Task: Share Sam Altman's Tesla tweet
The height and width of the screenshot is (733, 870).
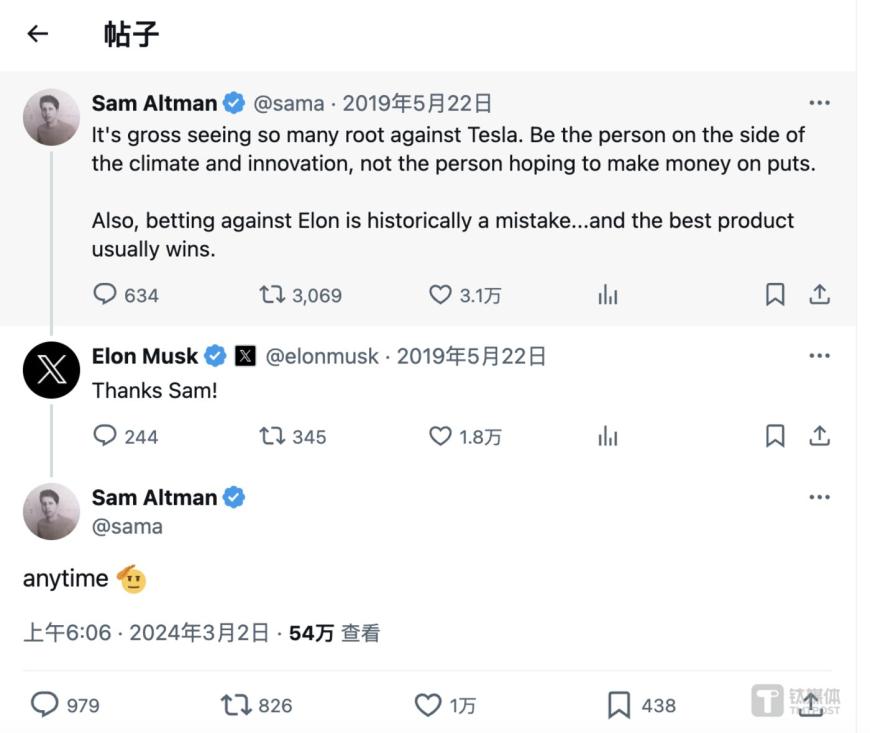Action: coord(819,294)
